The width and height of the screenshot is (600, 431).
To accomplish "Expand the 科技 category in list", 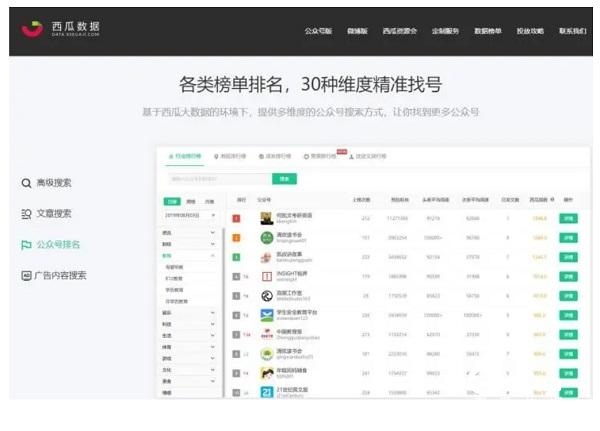I will (191, 325).
